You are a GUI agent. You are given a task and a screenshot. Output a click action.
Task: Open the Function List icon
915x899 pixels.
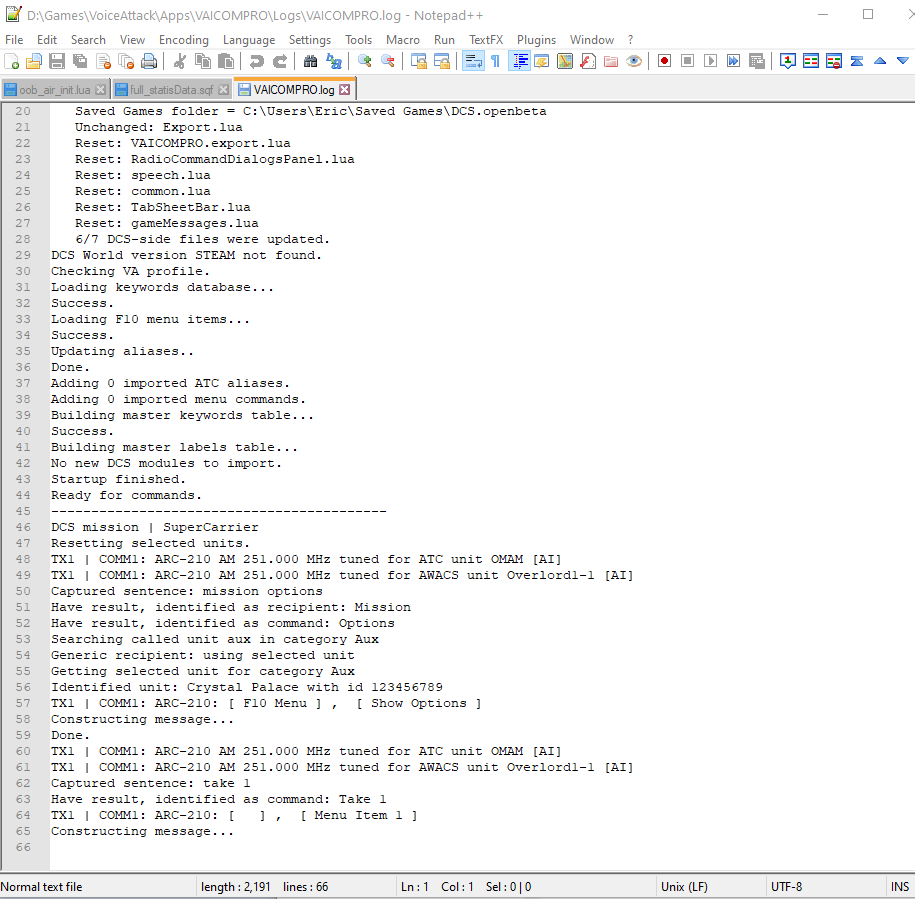588,61
